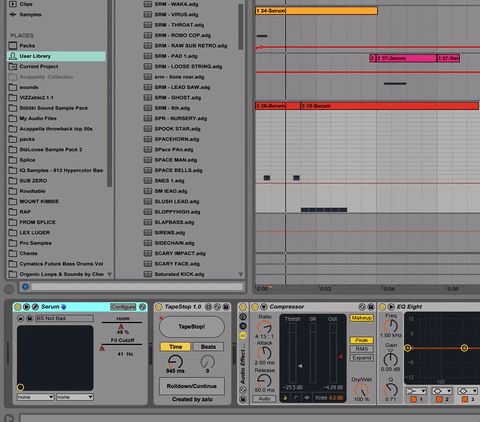This screenshot has height=422, width=480.
Task: Click TapeStop hot-swap icon
Action: [x=217, y=307]
